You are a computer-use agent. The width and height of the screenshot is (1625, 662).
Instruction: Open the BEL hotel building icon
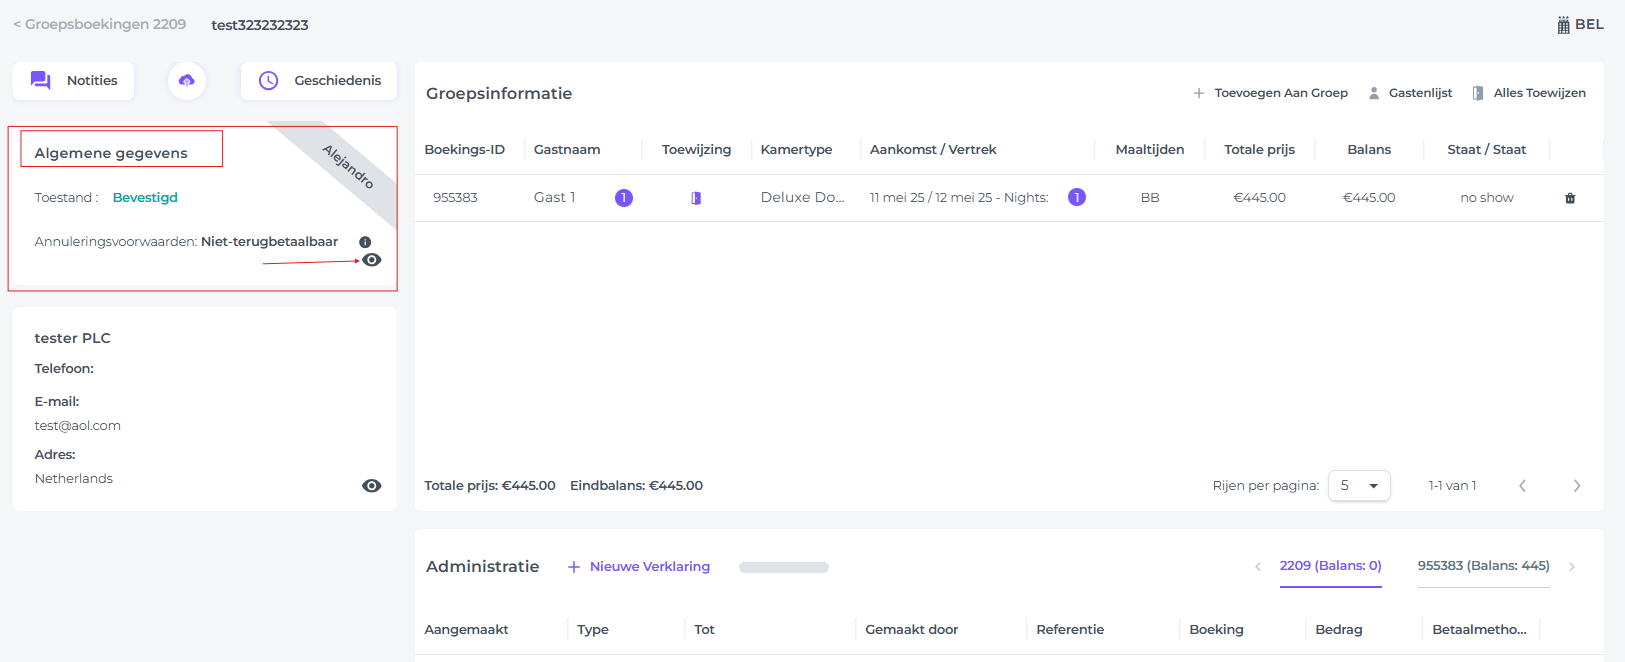click(x=1564, y=25)
